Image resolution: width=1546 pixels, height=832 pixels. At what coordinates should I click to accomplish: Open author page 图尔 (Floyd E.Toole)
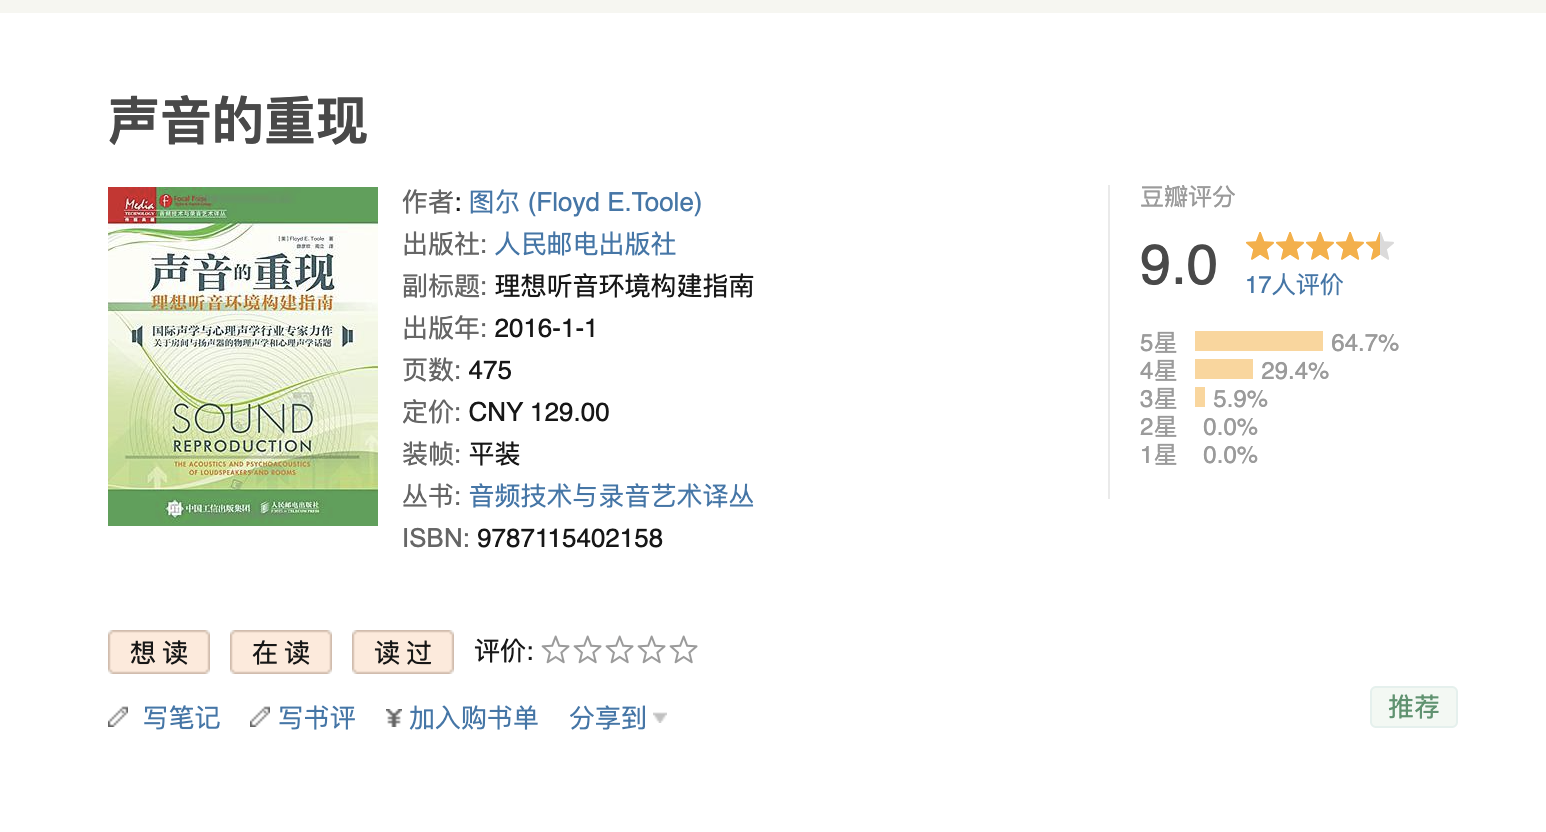pyautogui.click(x=585, y=201)
